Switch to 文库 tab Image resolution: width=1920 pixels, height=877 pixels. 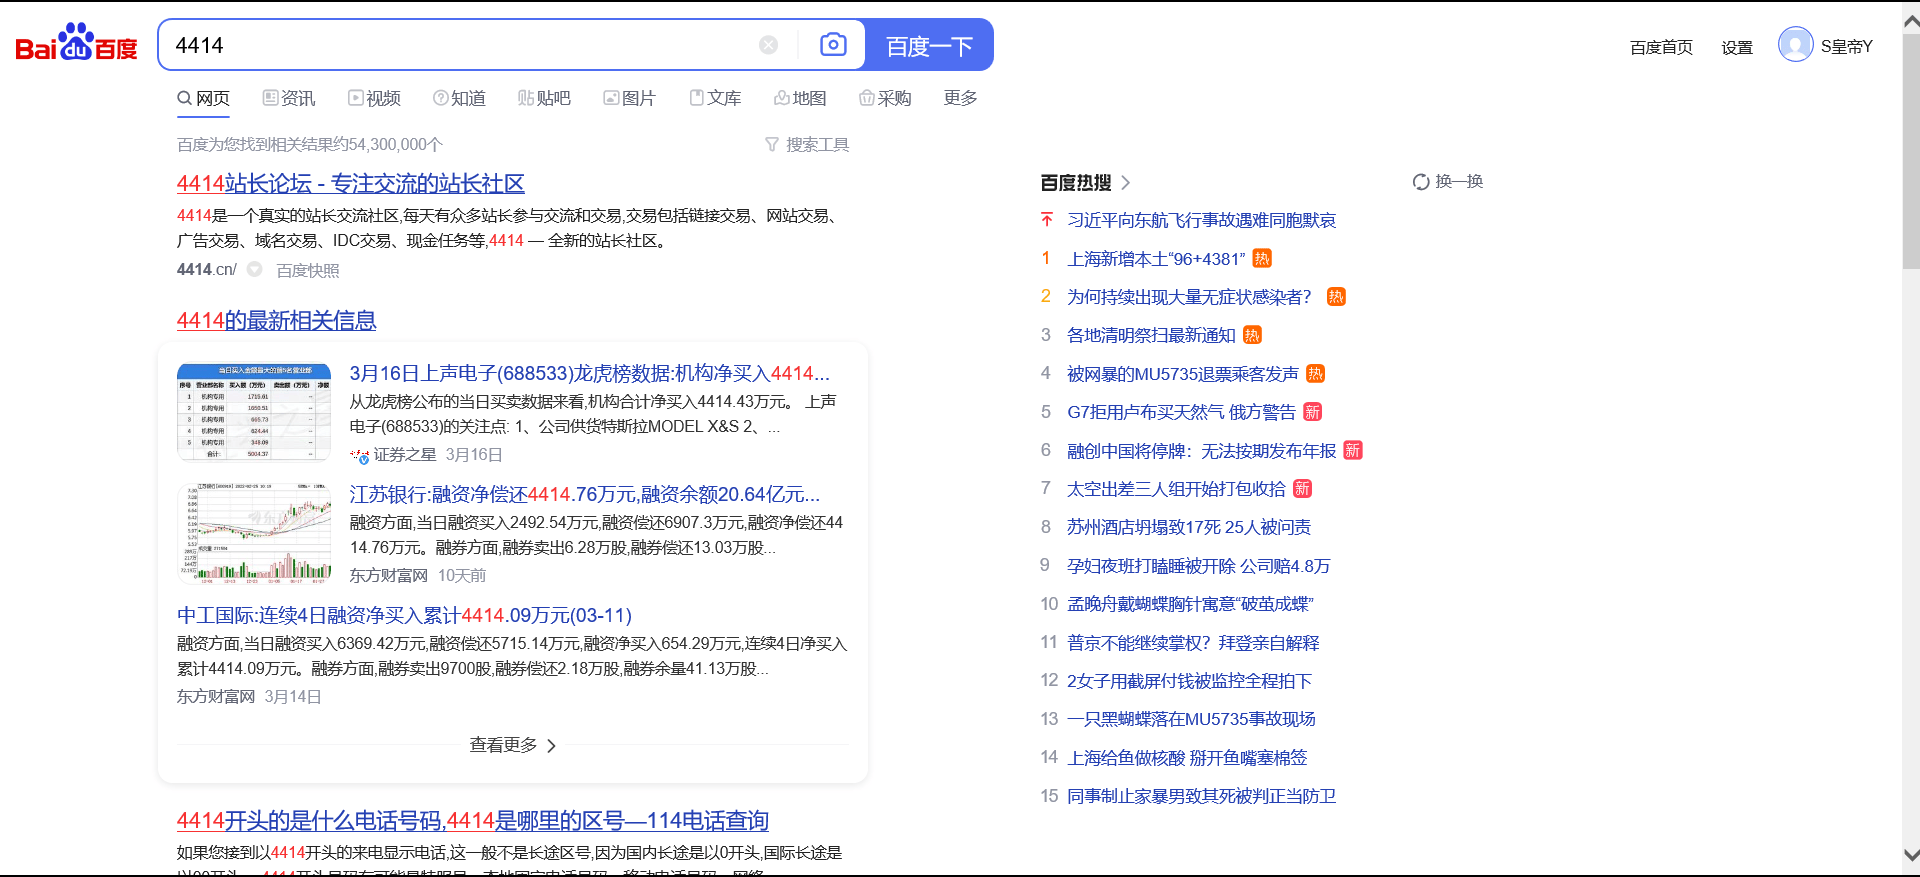pos(715,98)
